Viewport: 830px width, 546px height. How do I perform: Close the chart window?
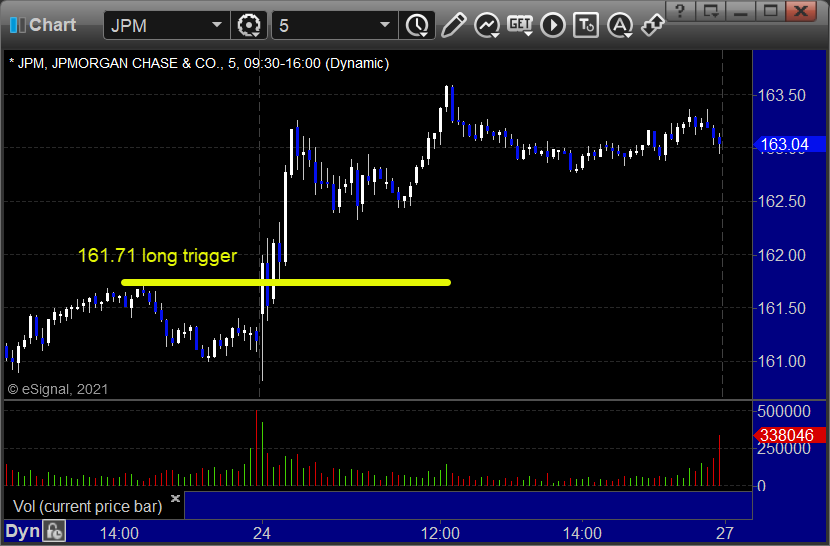pyautogui.click(x=802, y=11)
